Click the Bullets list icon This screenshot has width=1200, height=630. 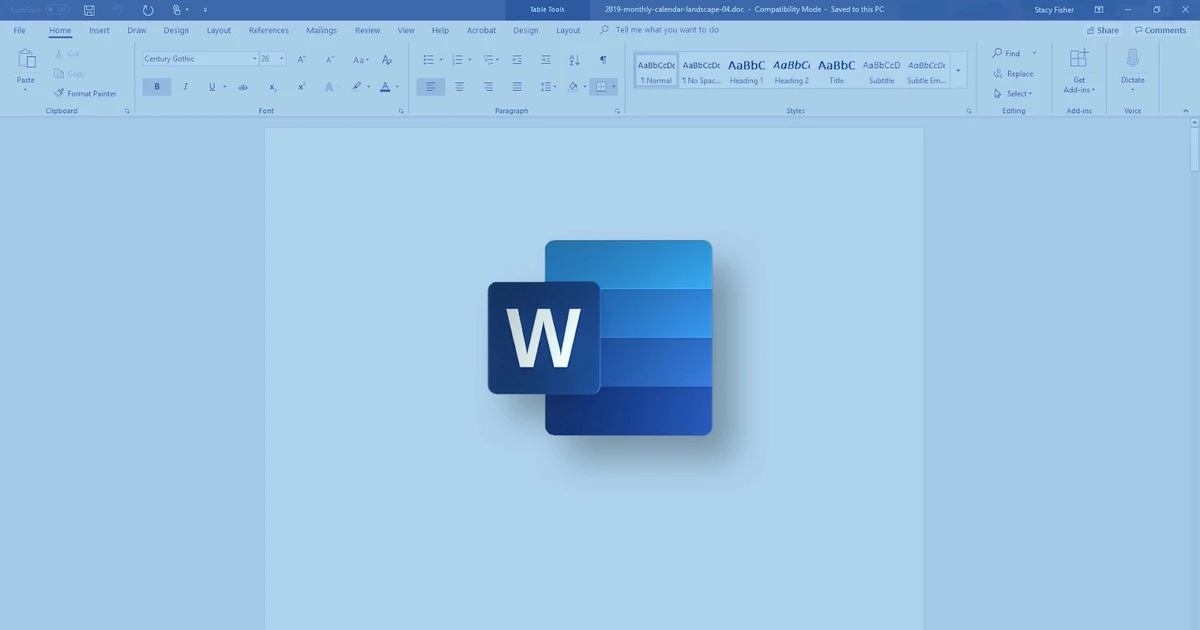pos(428,59)
